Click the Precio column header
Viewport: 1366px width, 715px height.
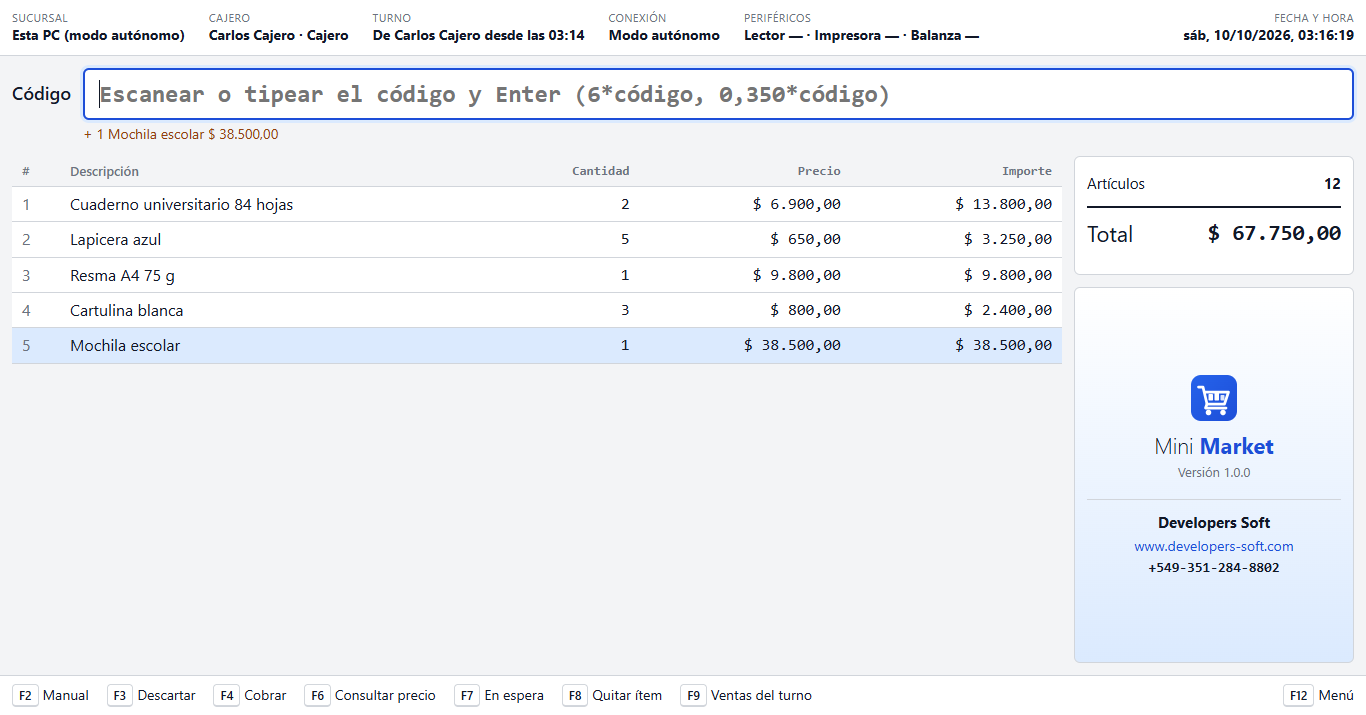coord(819,171)
